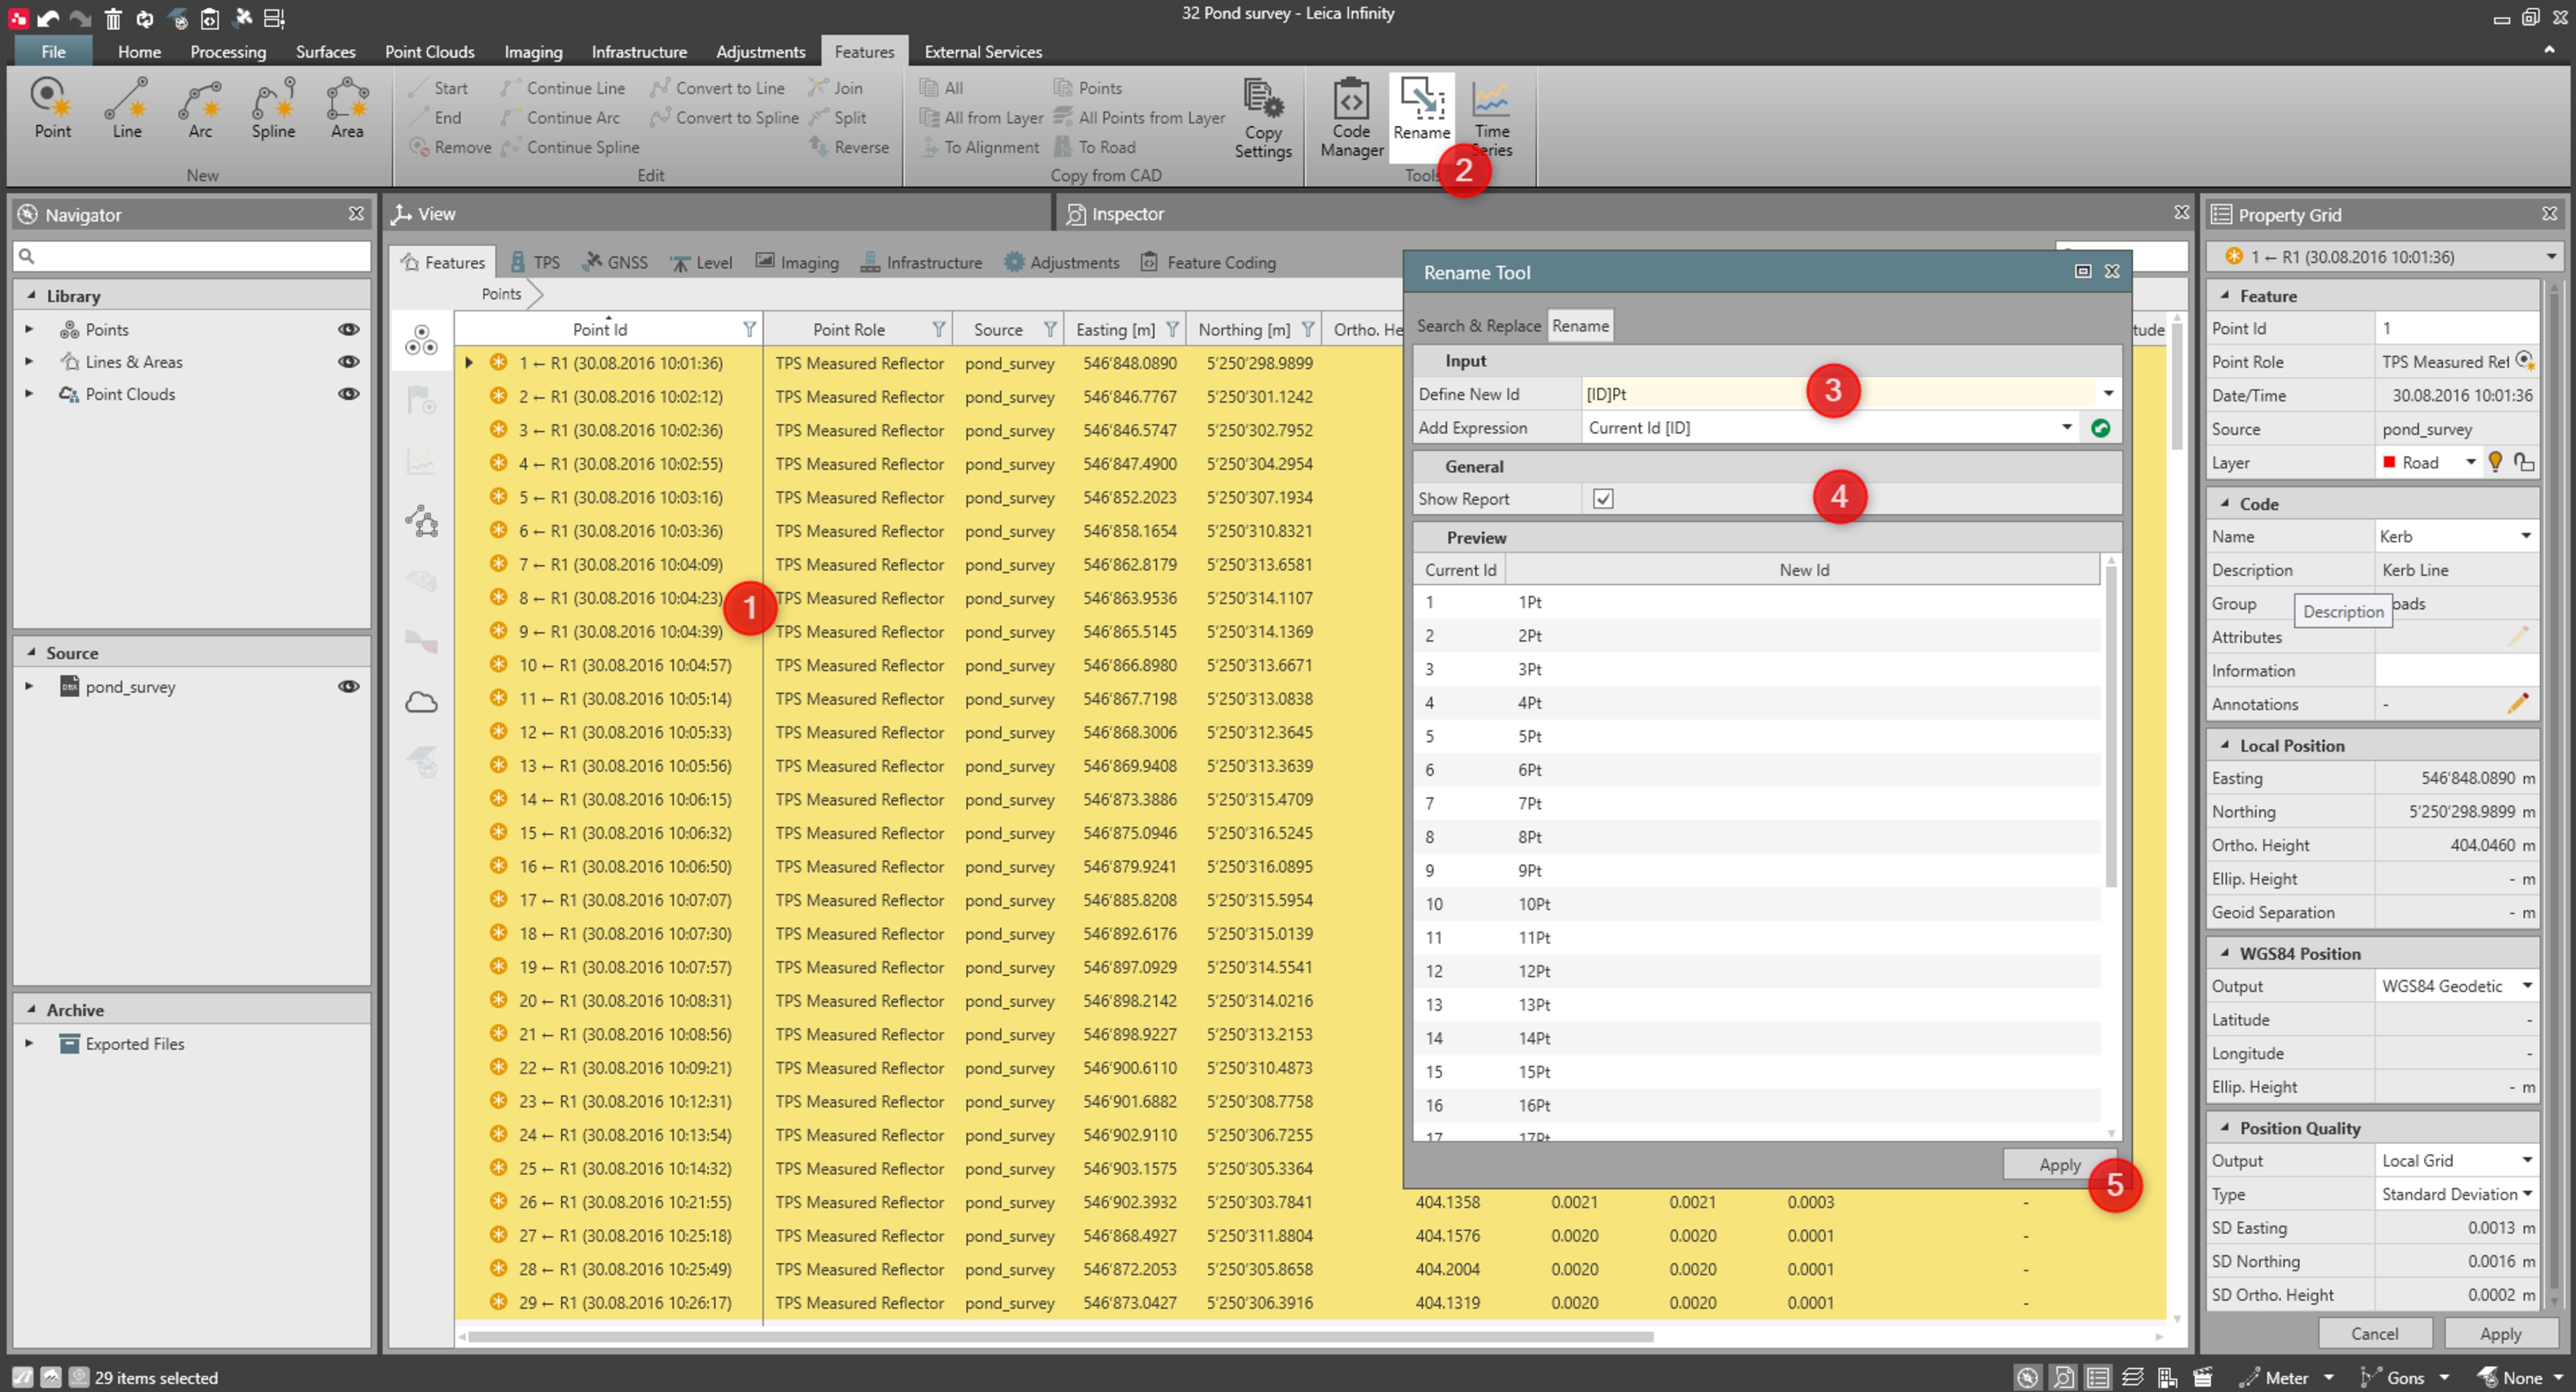Click Apply in the Rename Tool
This screenshot has height=1392, width=2576.
[x=2060, y=1165]
